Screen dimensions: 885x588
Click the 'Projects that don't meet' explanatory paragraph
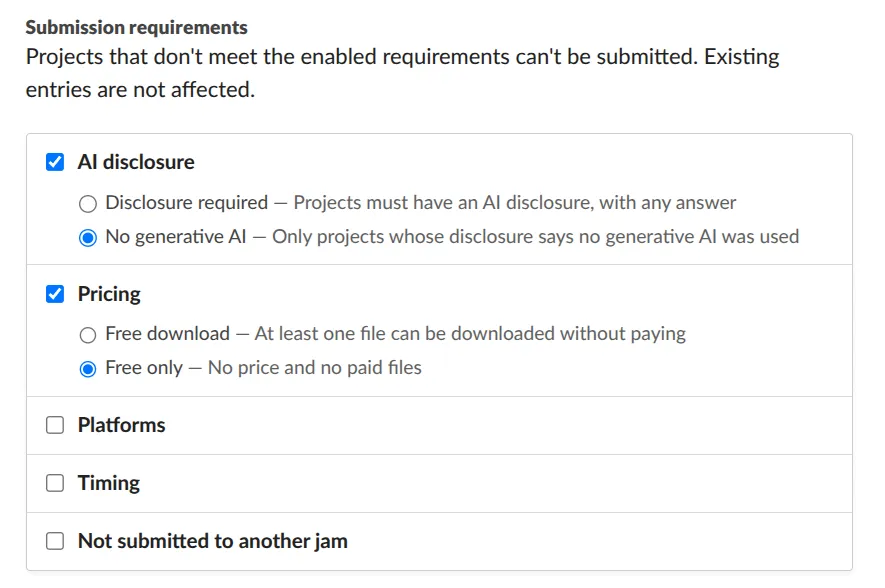[x=402, y=73]
